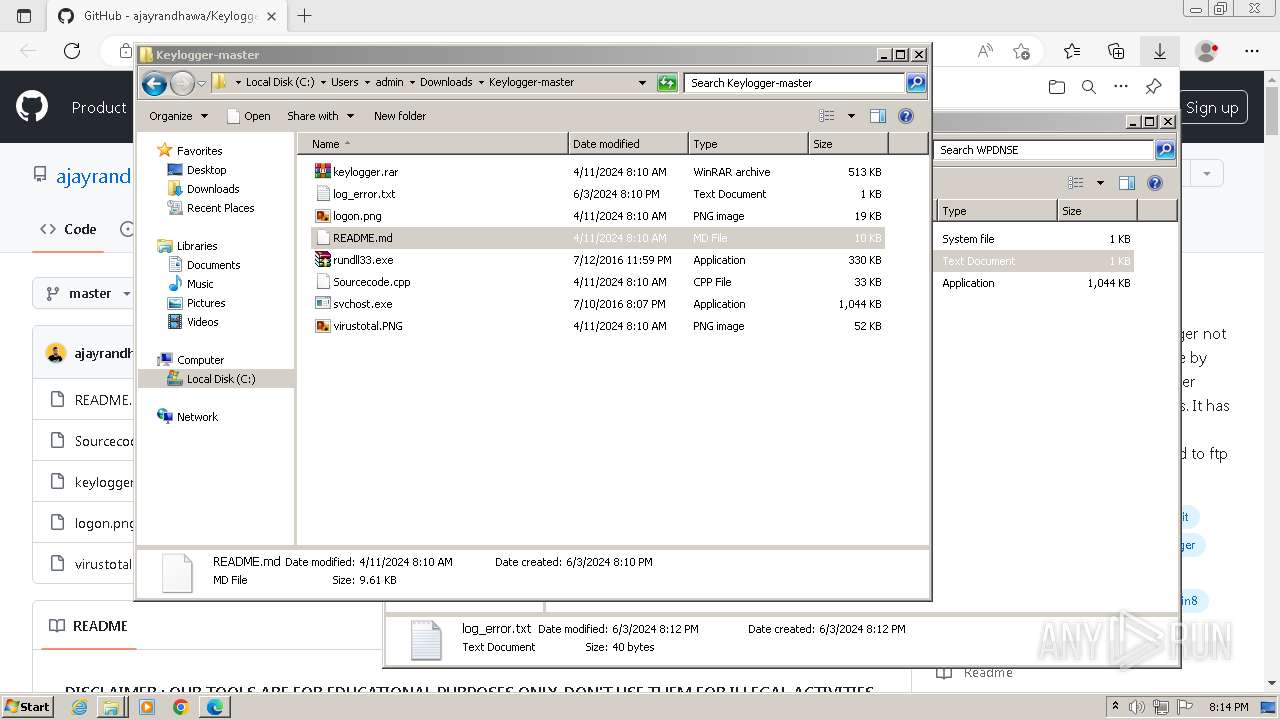Open the Share with menu
This screenshot has height=720, width=1280.
319,116
